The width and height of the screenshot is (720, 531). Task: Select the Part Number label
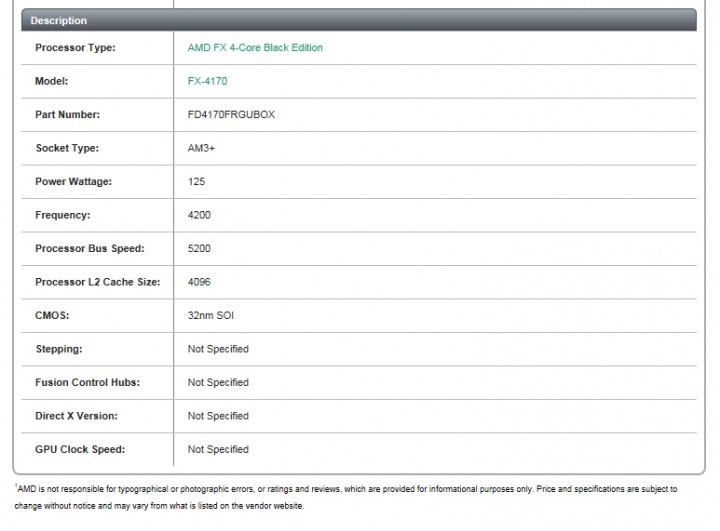pos(67,115)
